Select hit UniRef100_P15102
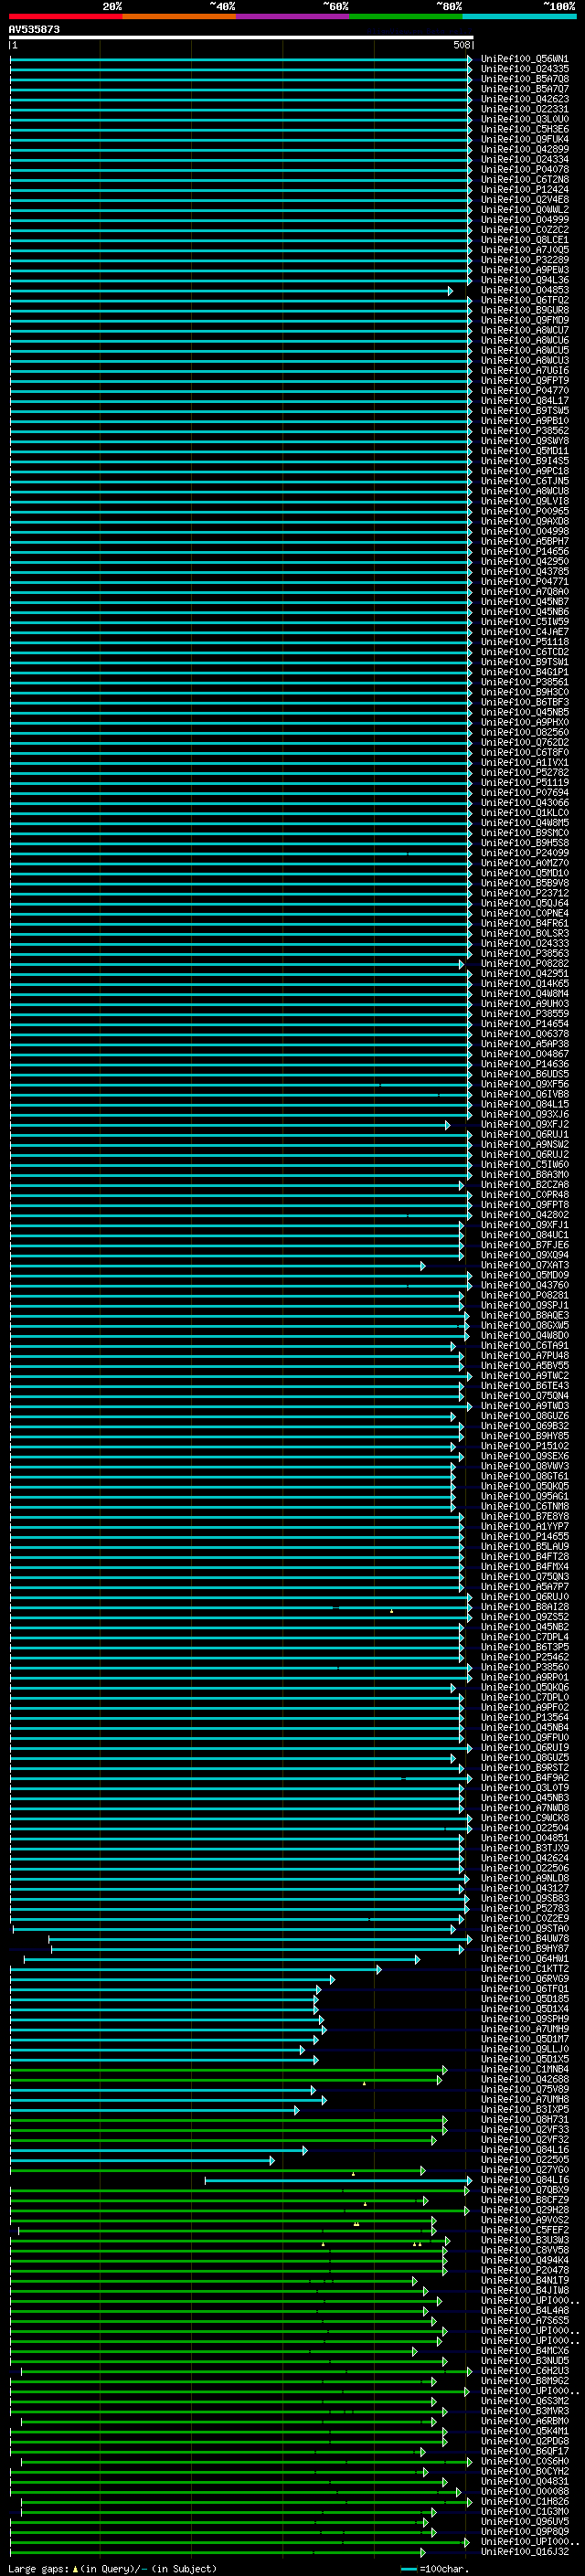585x2576 pixels. point(525,1446)
